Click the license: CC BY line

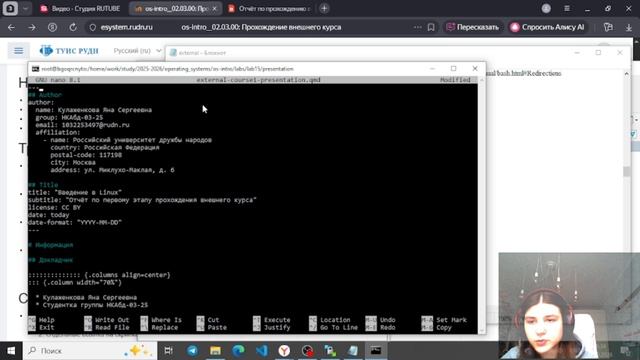(x=54, y=208)
